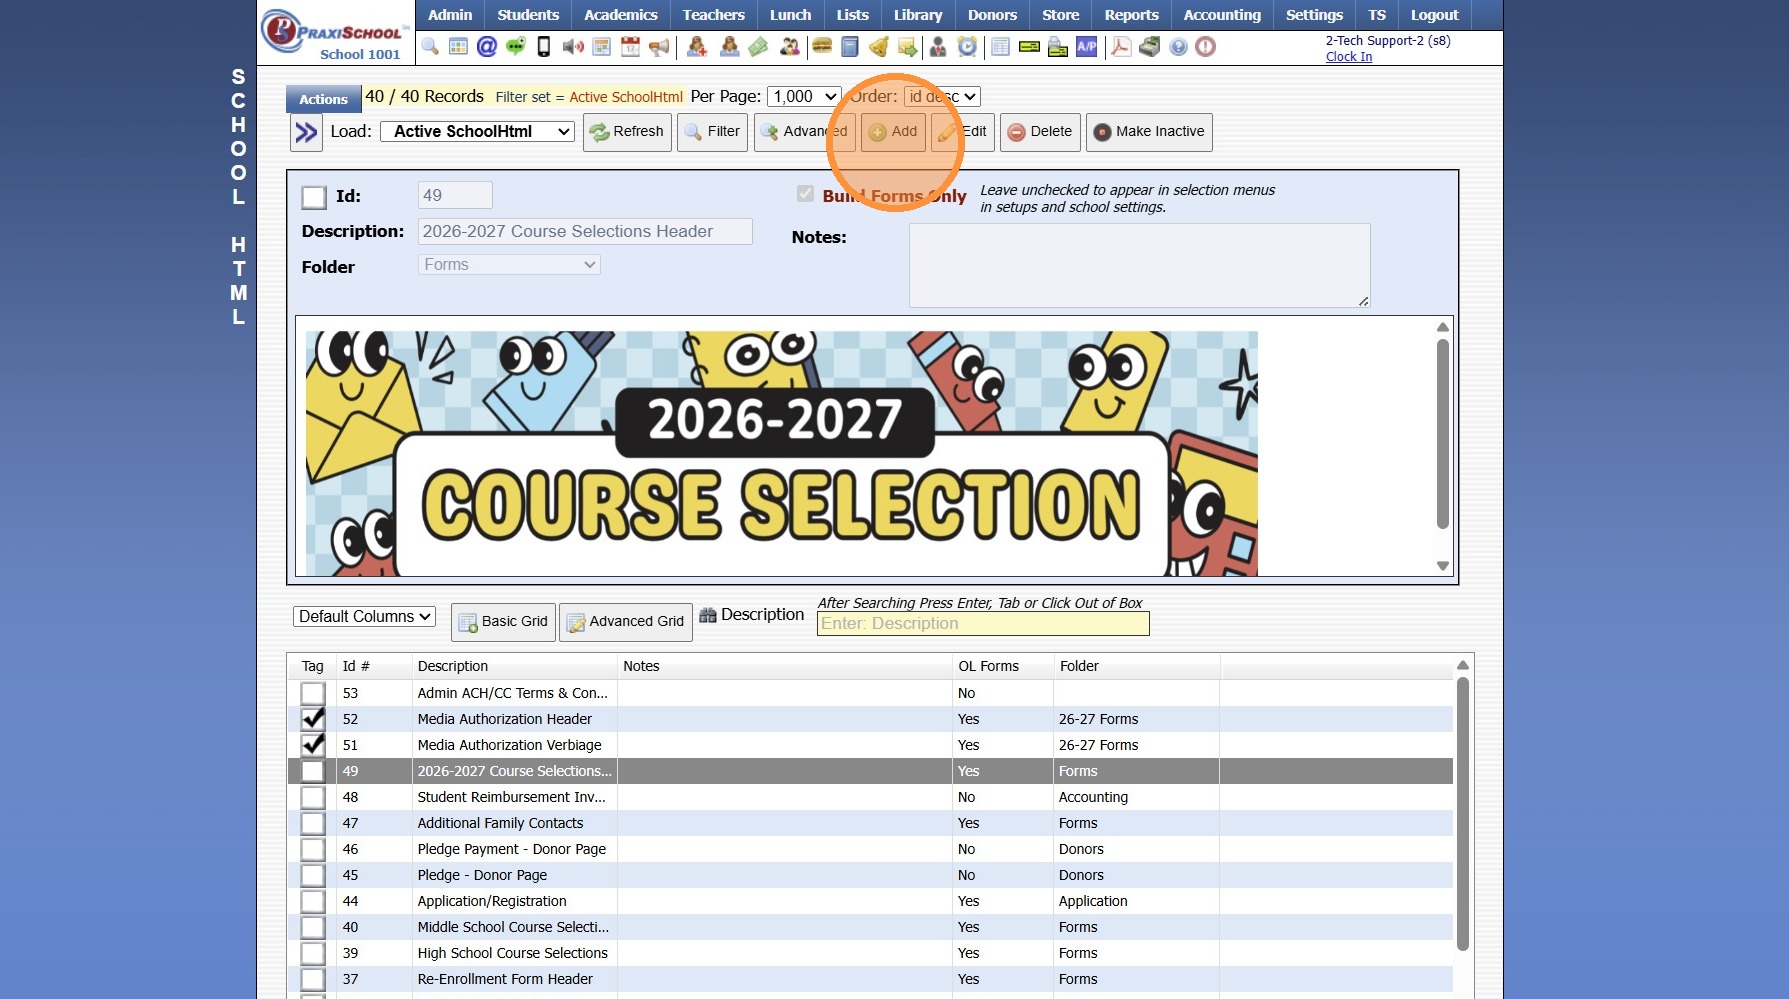Open the Academics menu
The width and height of the screenshot is (1789, 999).
pos(620,15)
